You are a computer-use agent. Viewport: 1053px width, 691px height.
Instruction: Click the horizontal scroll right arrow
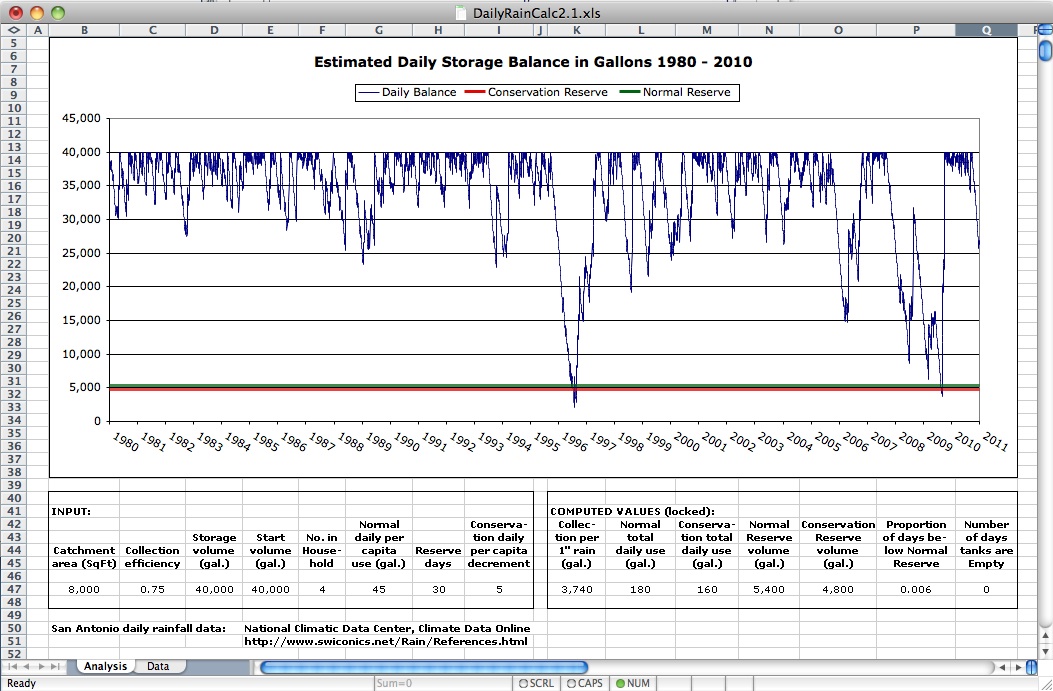coord(1017,667)
